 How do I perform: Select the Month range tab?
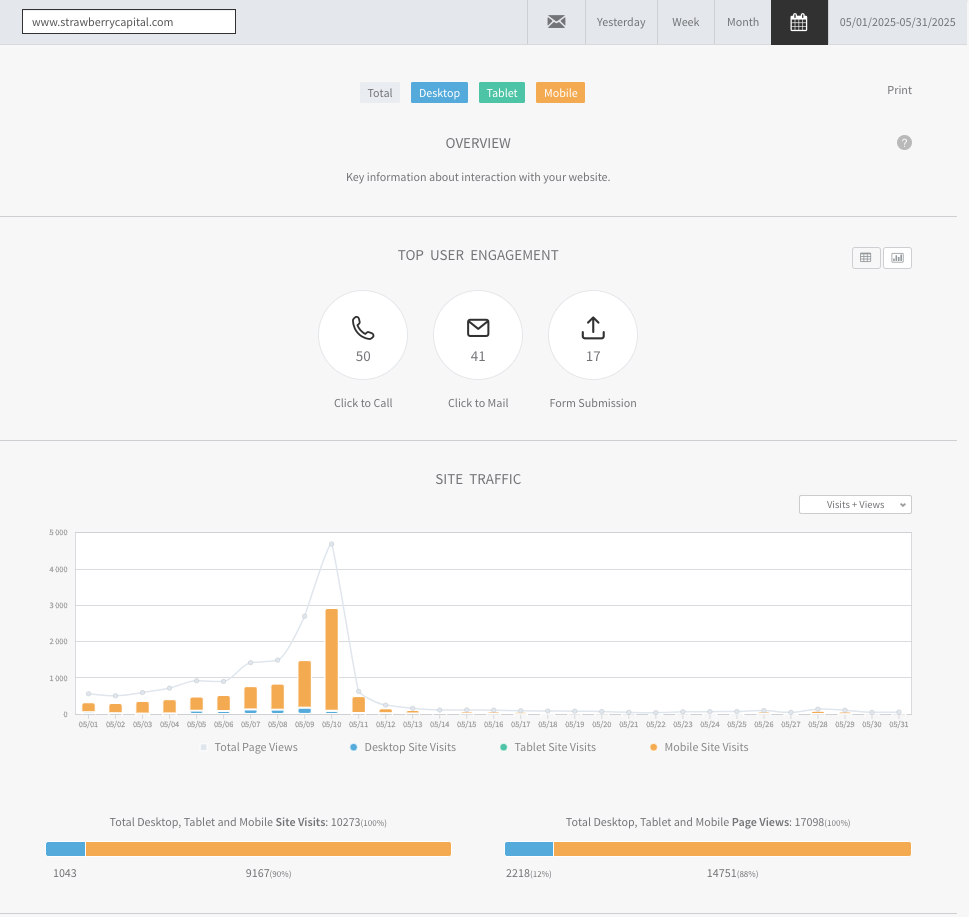click(x=742, y=22)
